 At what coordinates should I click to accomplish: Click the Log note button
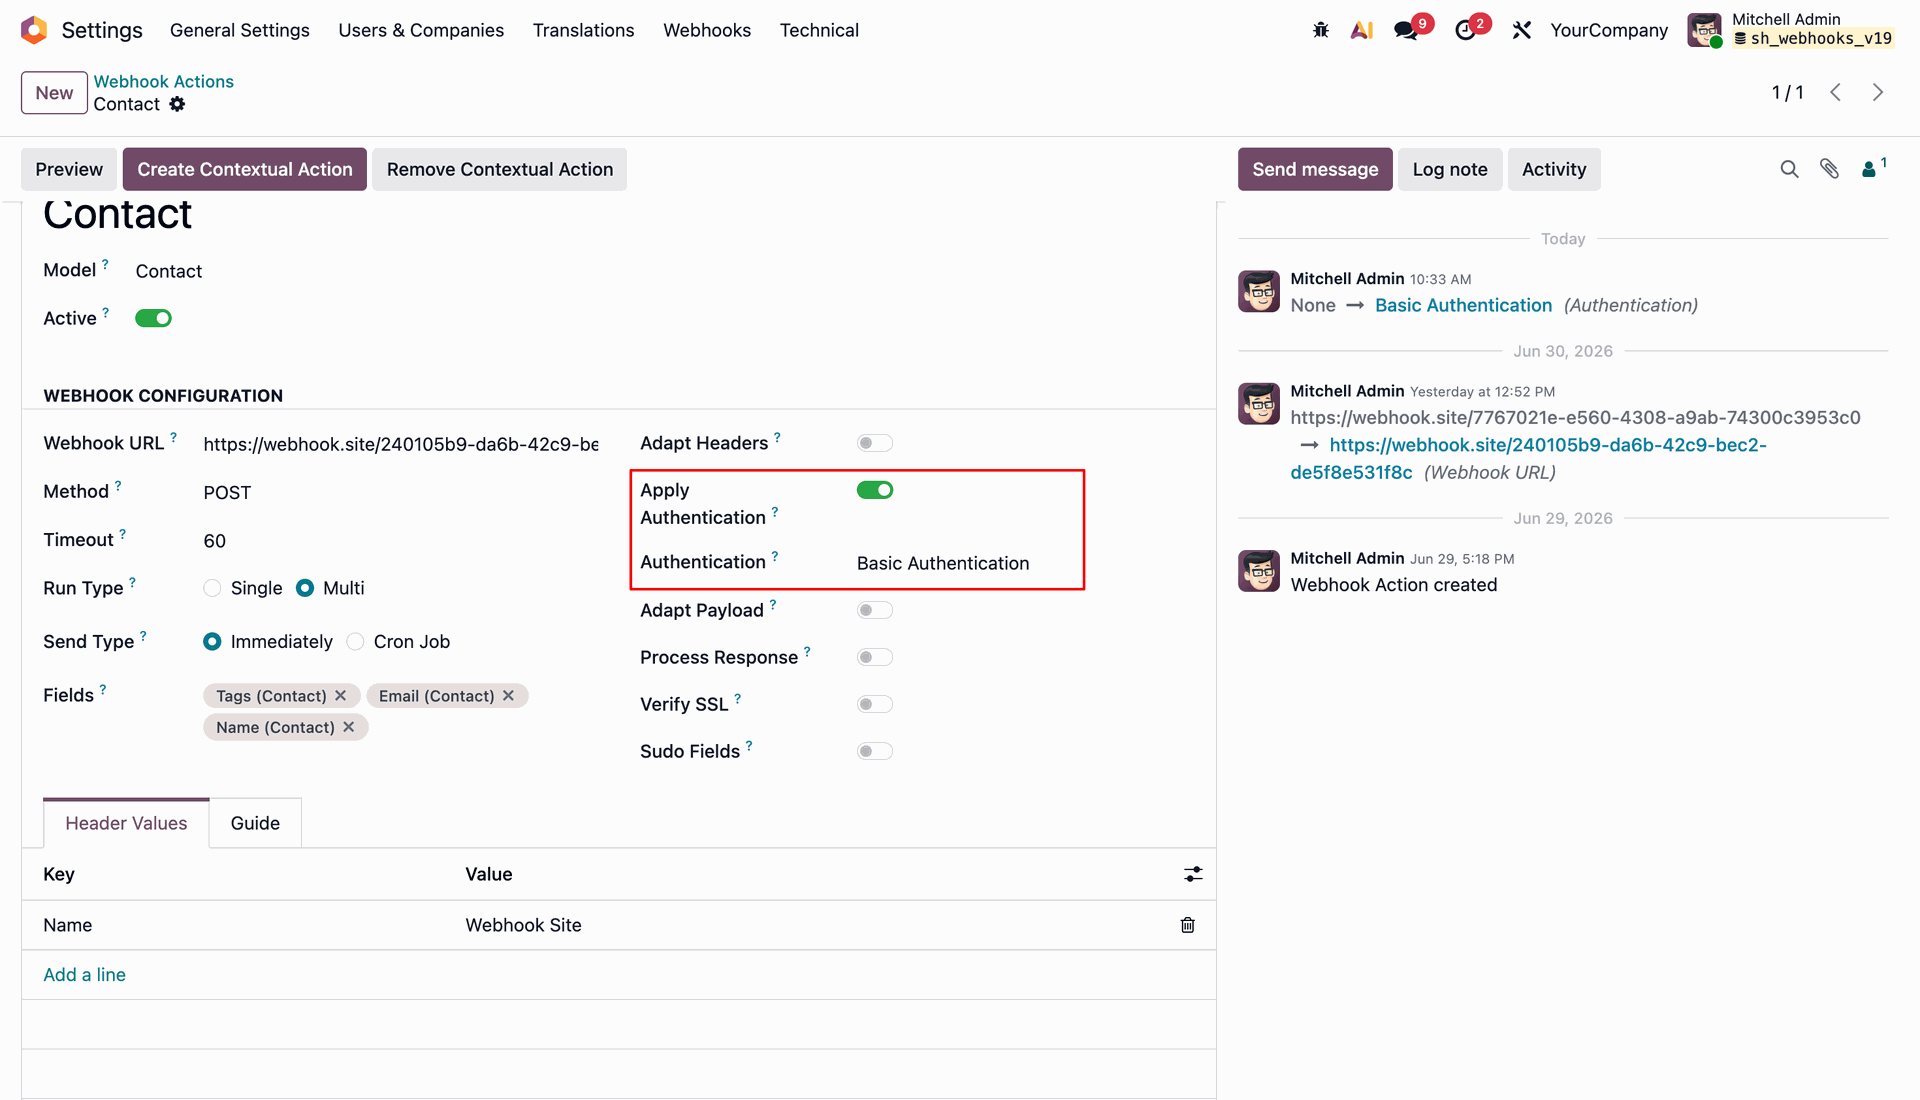(1450, 169)
